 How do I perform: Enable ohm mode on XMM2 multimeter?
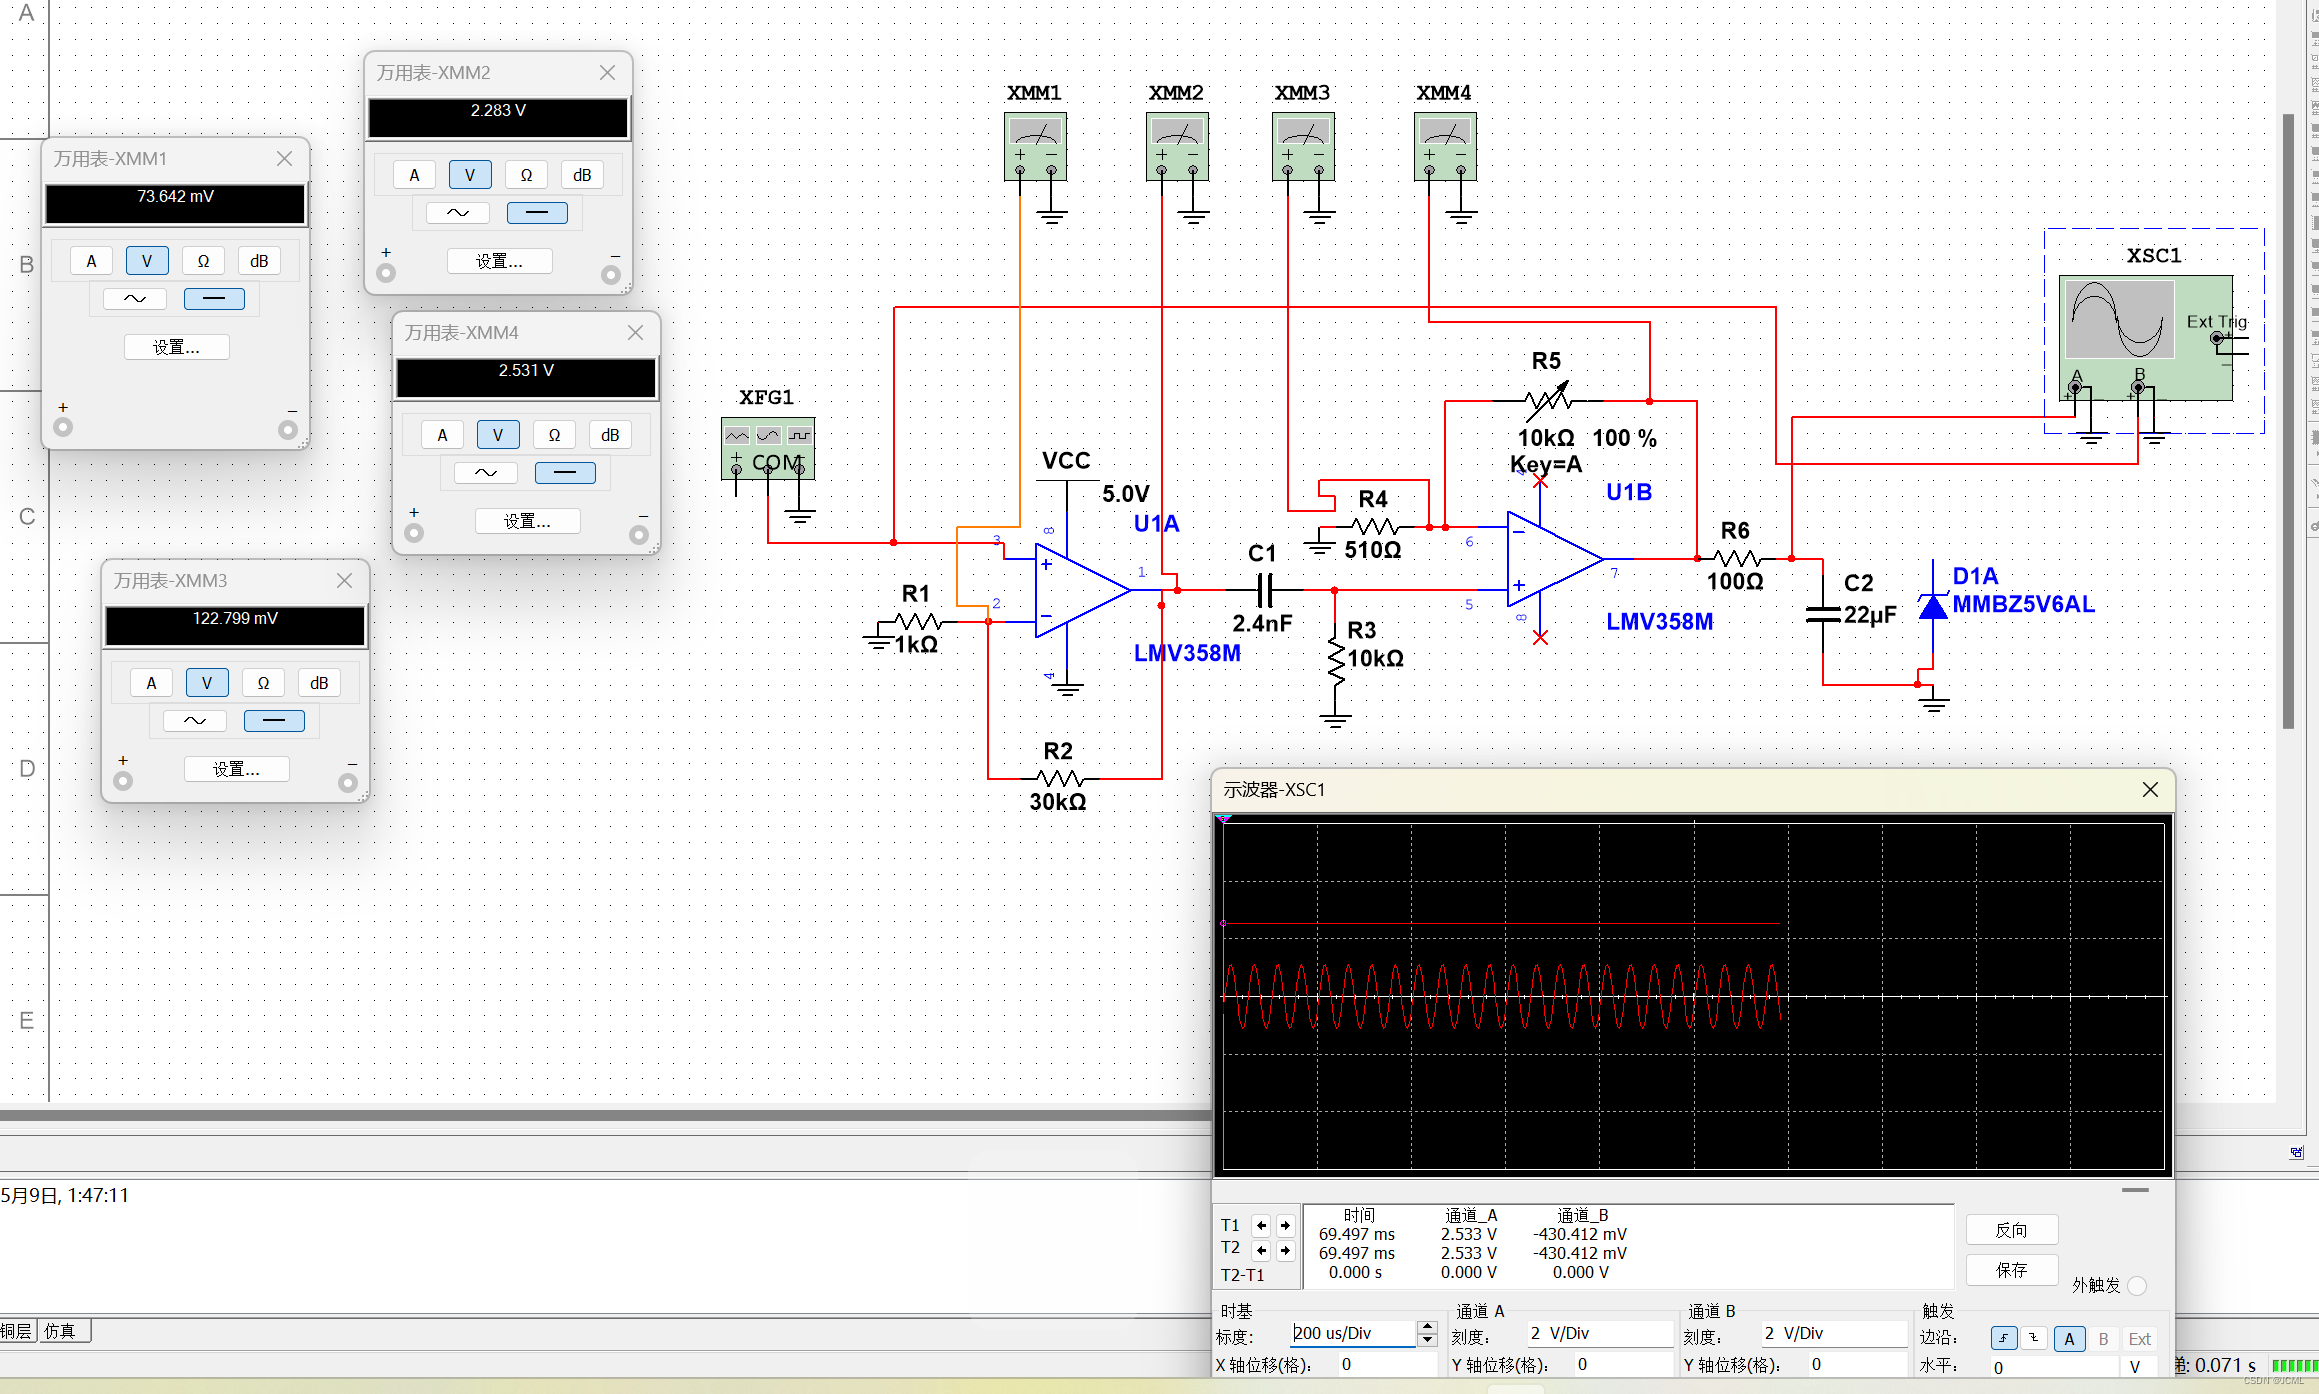coord(526,175)
